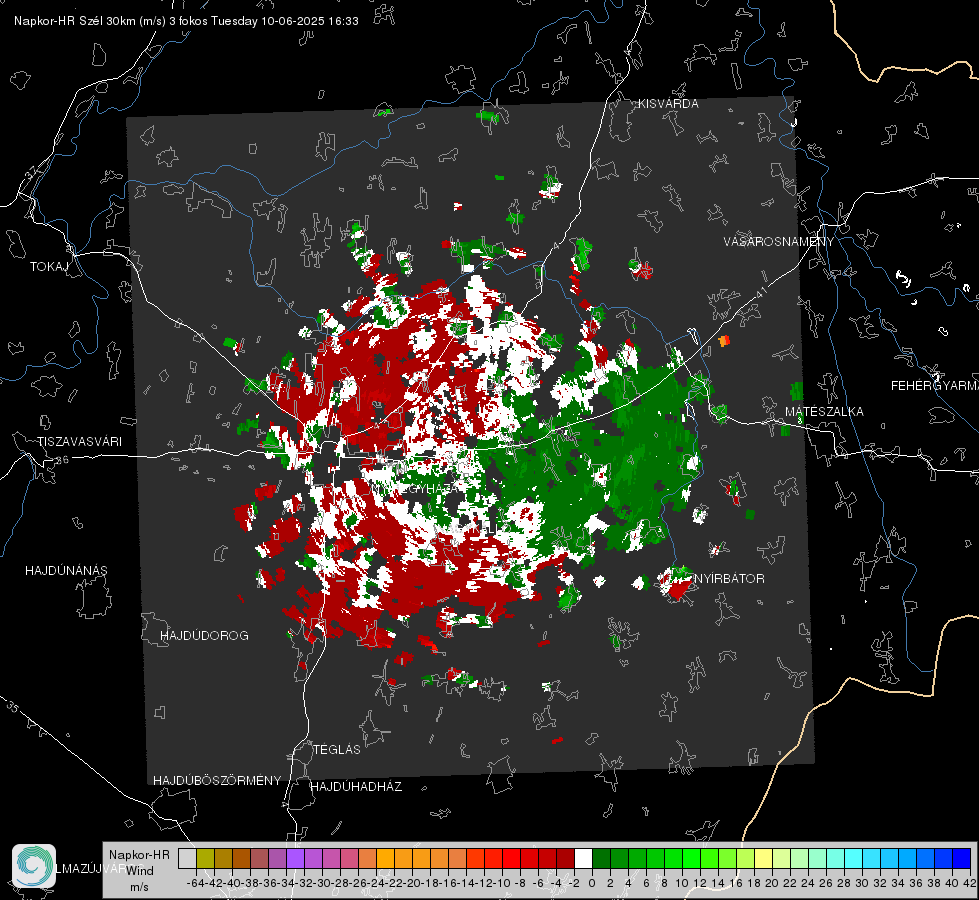Click the TOKAJ town label
This screenshot has height=900, width=979.
coord(49,267)
